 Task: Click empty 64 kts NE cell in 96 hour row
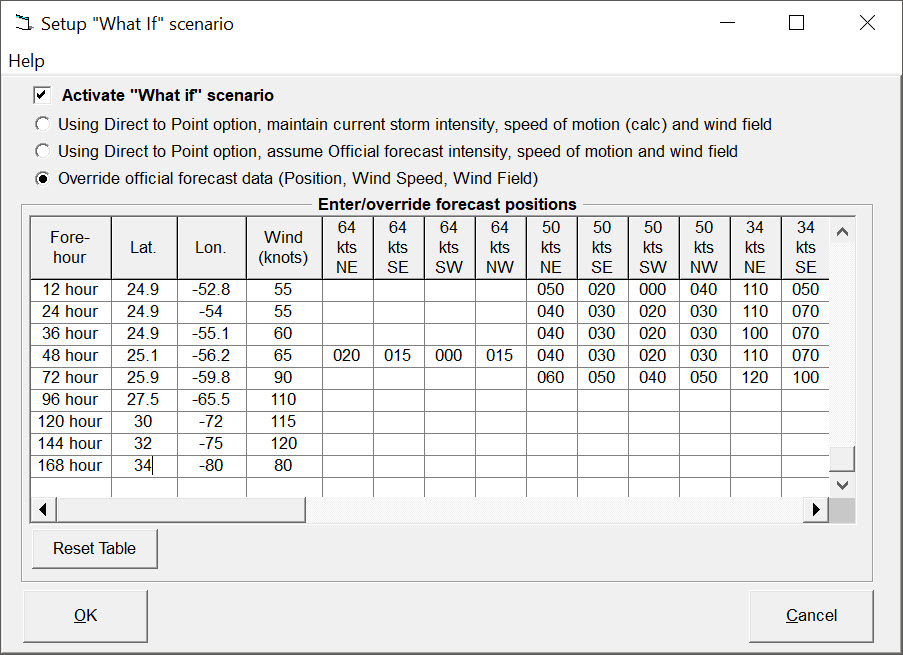[x=347, y=399]
